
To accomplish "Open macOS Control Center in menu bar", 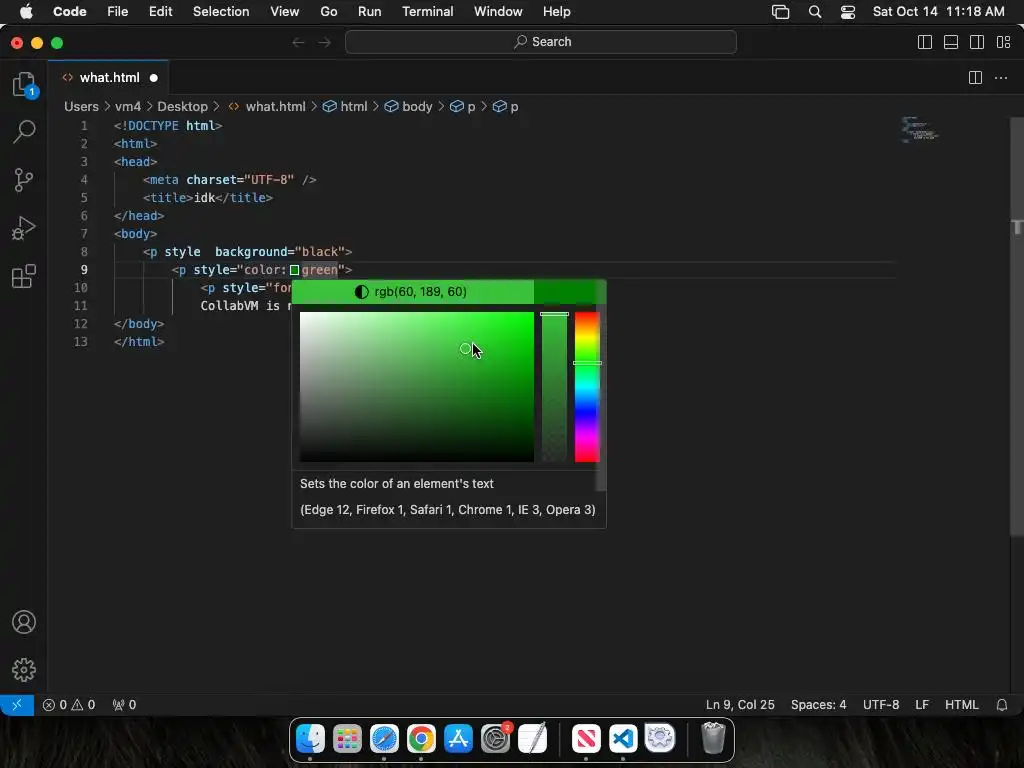I will (848, 12).
